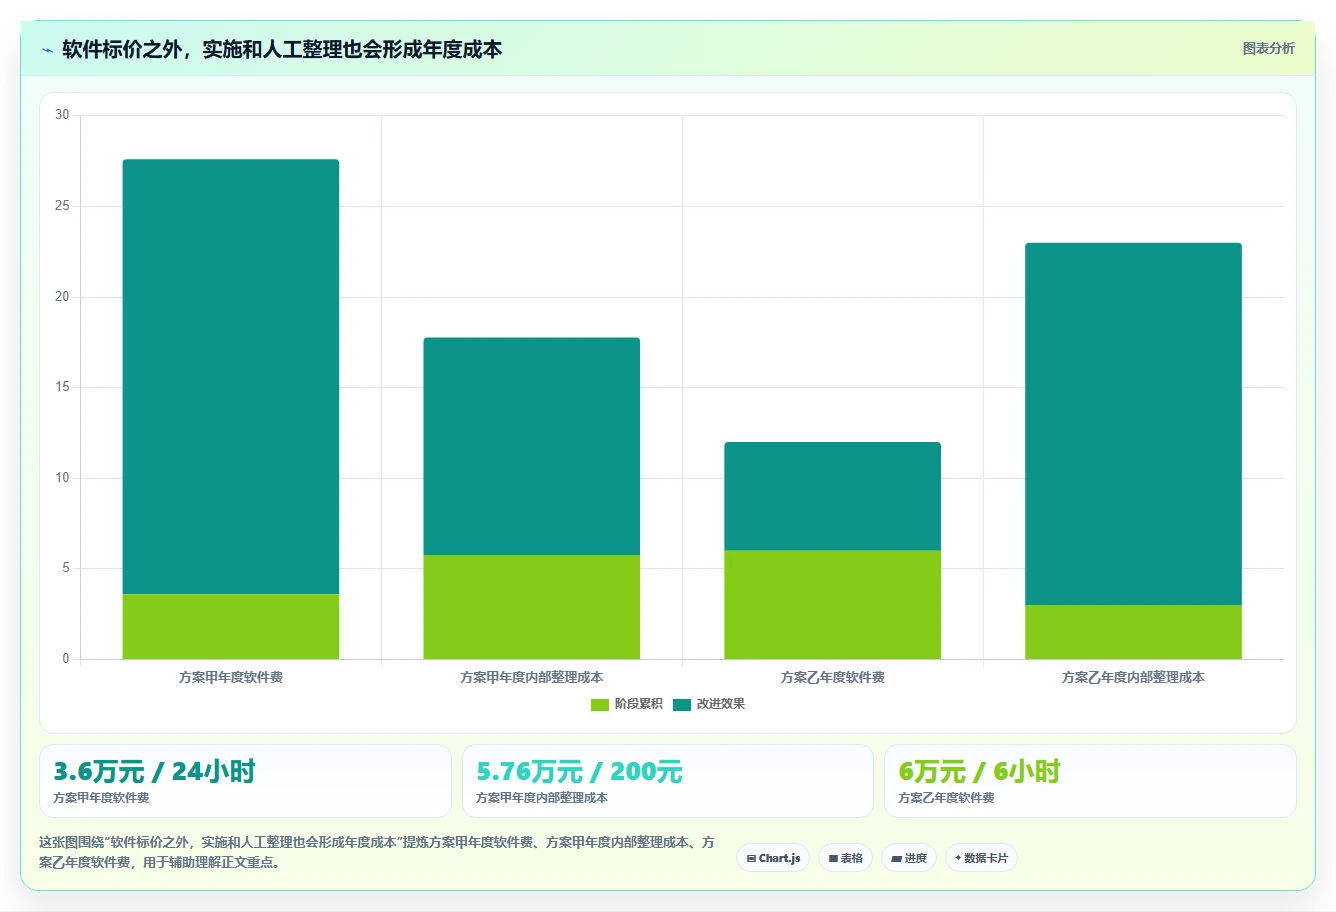Click the 改进效果 legend text
This screenshot has height=912, width=1336.
pos(721,704)
